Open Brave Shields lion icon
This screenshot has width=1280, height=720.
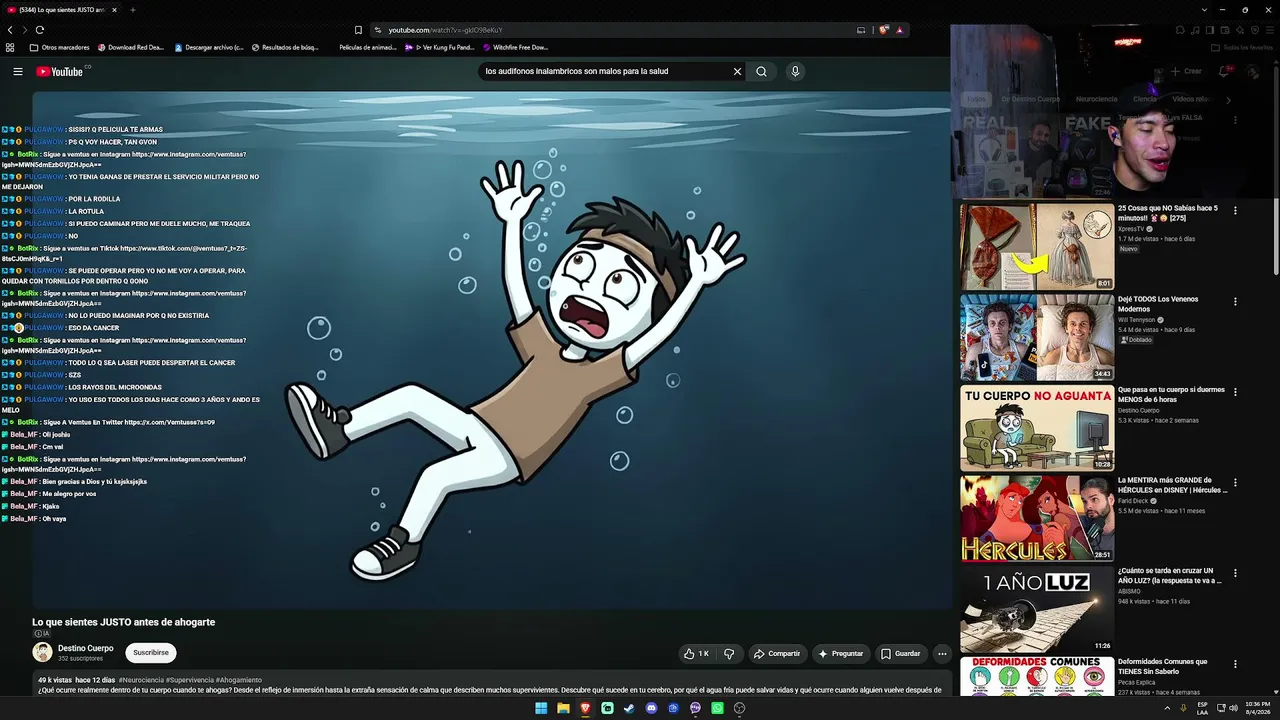pos(884,30)
